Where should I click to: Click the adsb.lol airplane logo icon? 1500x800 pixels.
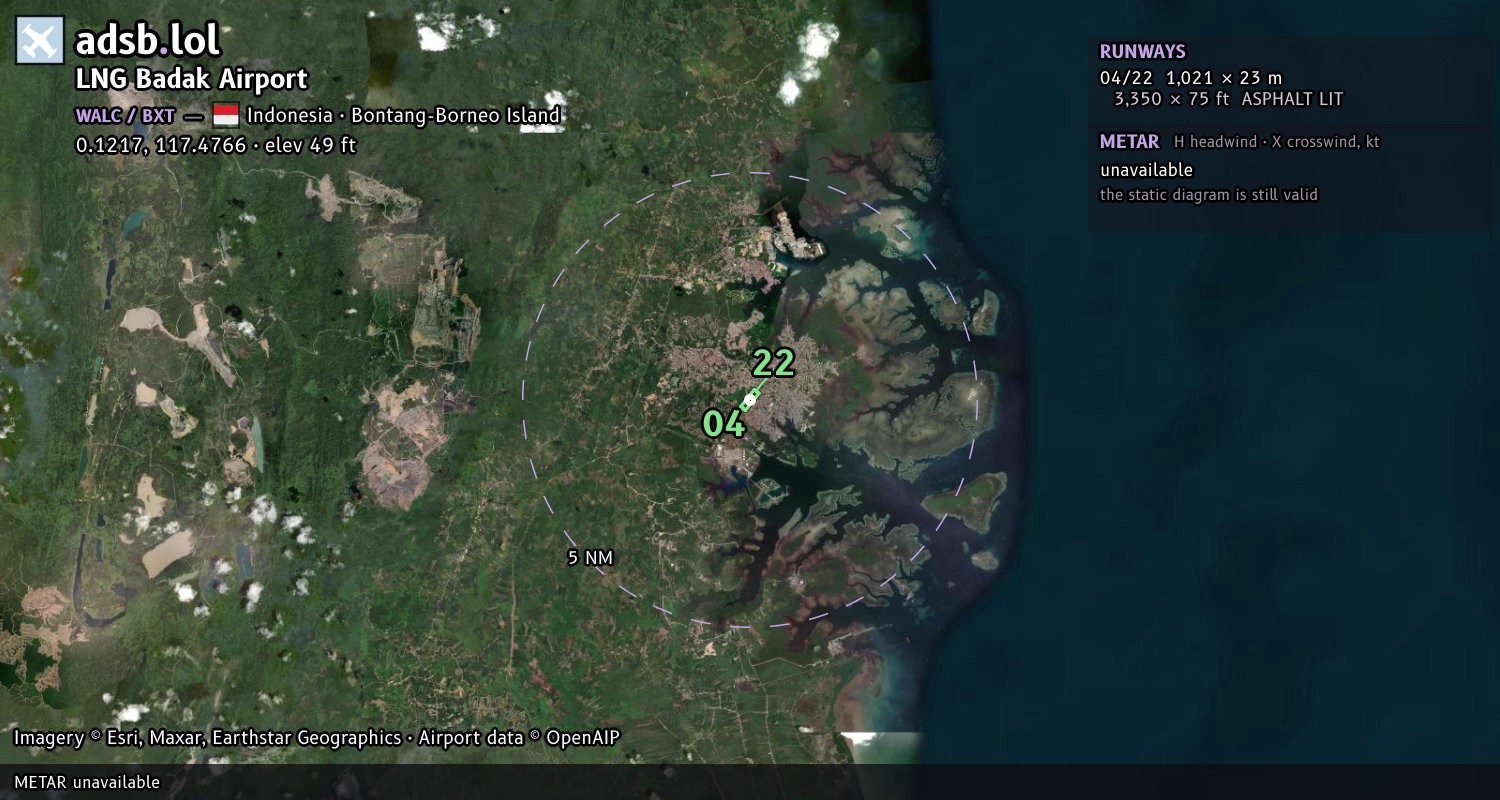(40, 40)
